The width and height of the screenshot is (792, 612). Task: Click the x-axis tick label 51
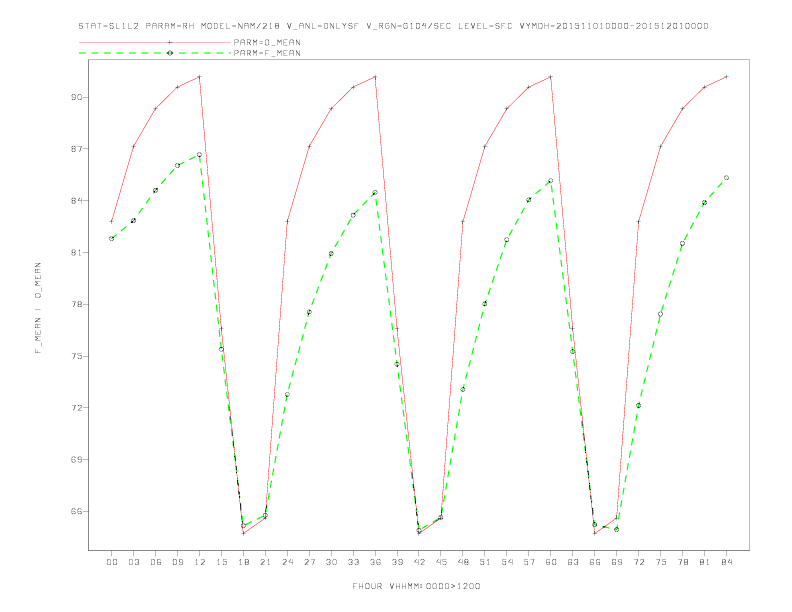(x=485, y=562)
